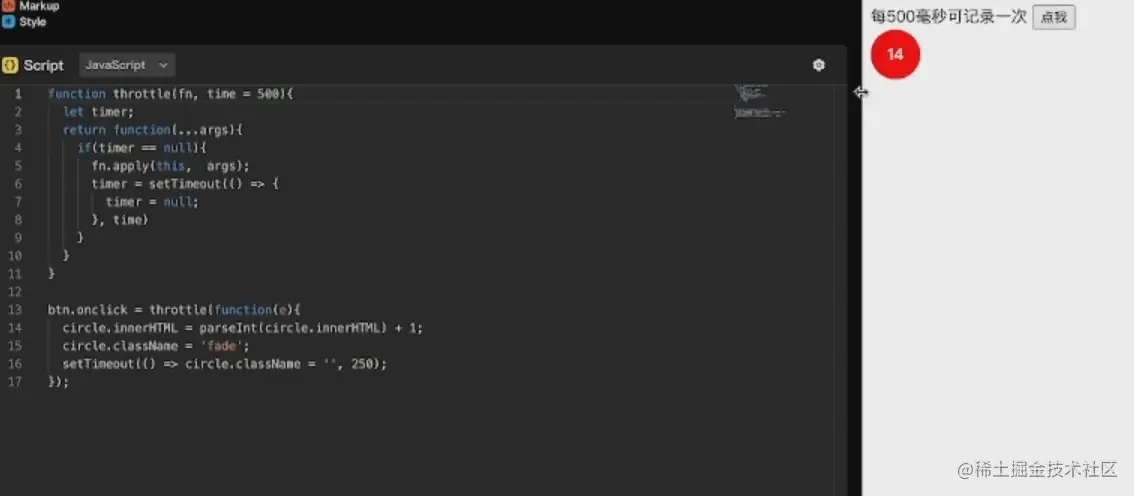The height and width of the screenshot is (496, 1134).
Task: Click the blue Style panel icon
Action: coord(8,21)
